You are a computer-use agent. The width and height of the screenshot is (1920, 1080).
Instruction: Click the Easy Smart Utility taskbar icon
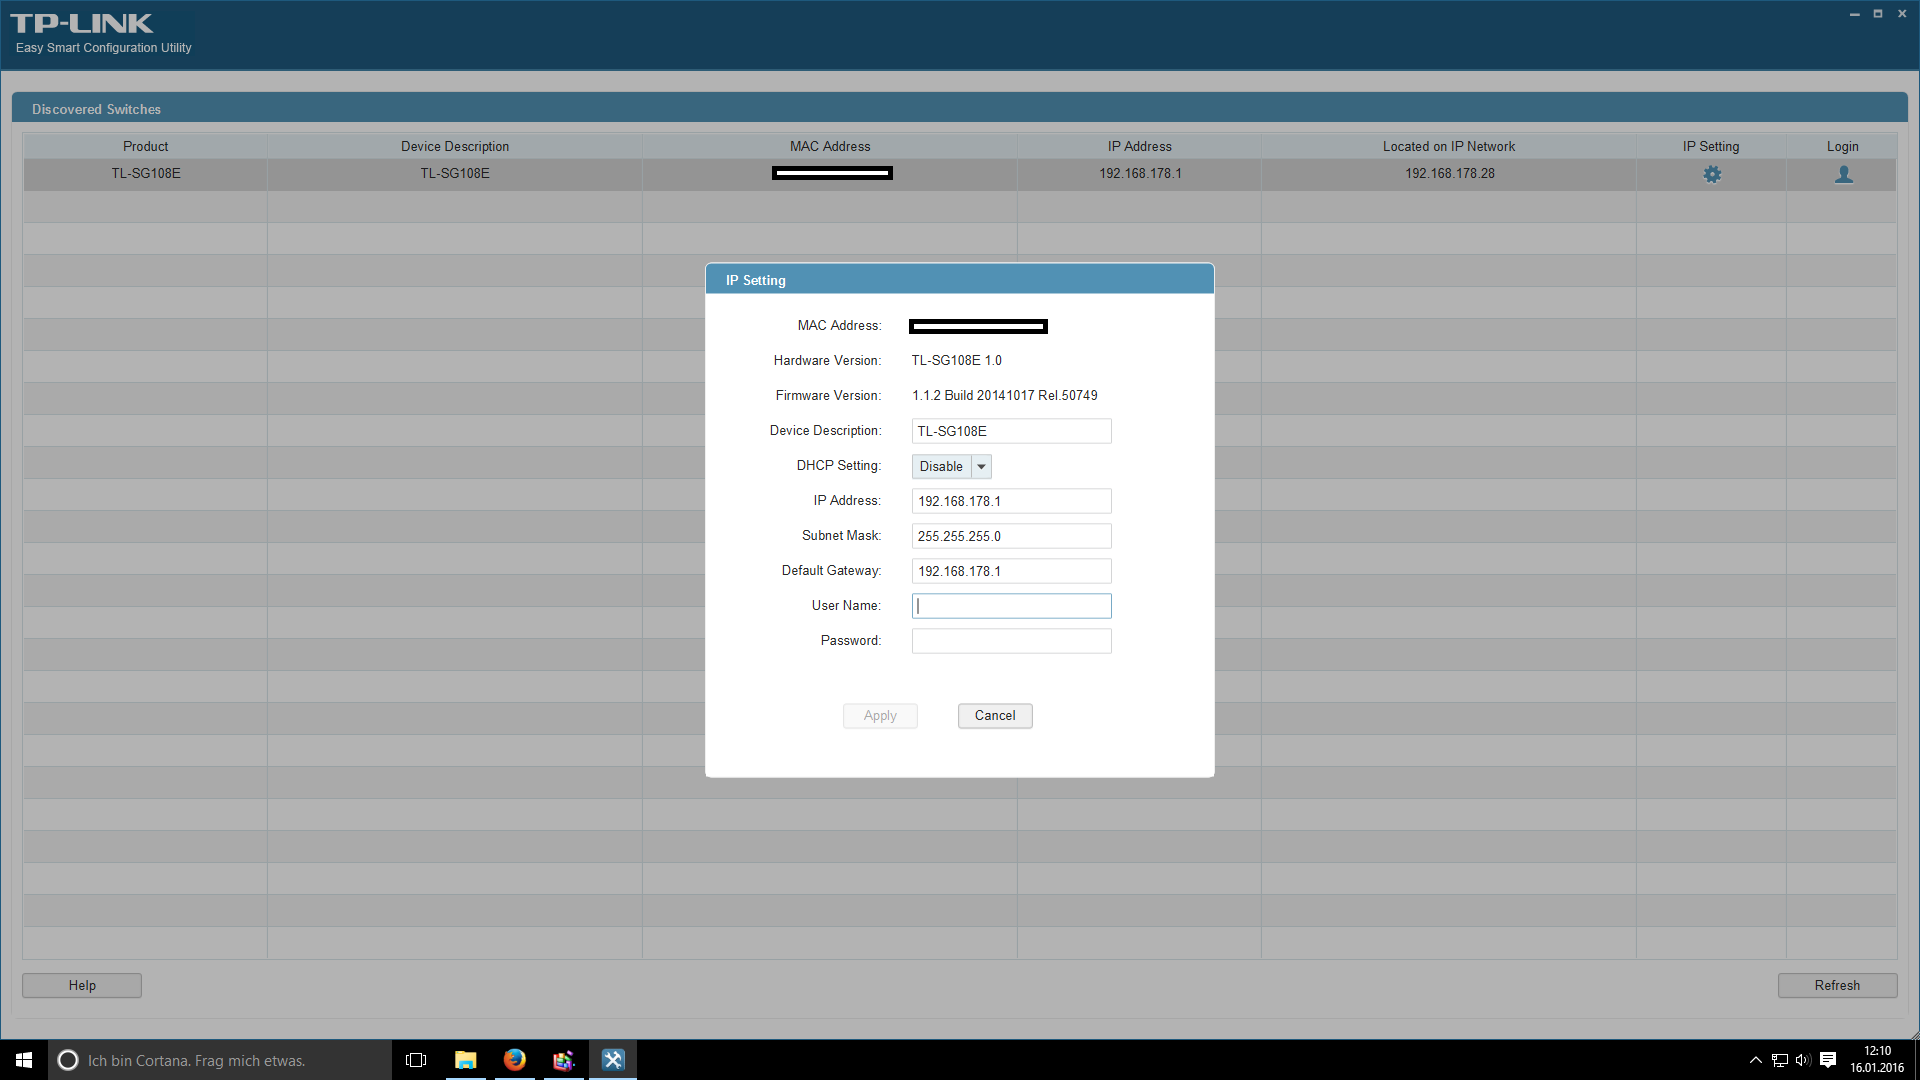[x=613, y=1060]
